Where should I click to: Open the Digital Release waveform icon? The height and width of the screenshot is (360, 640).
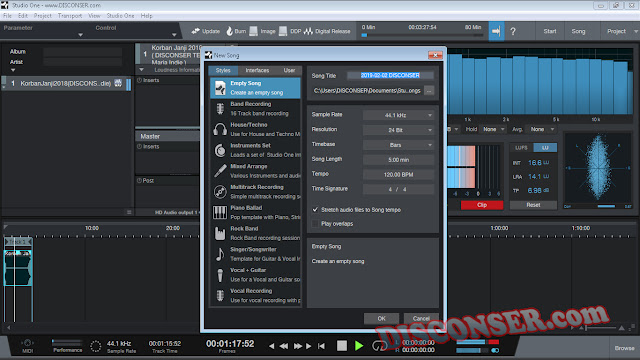(x=308, y=31)
